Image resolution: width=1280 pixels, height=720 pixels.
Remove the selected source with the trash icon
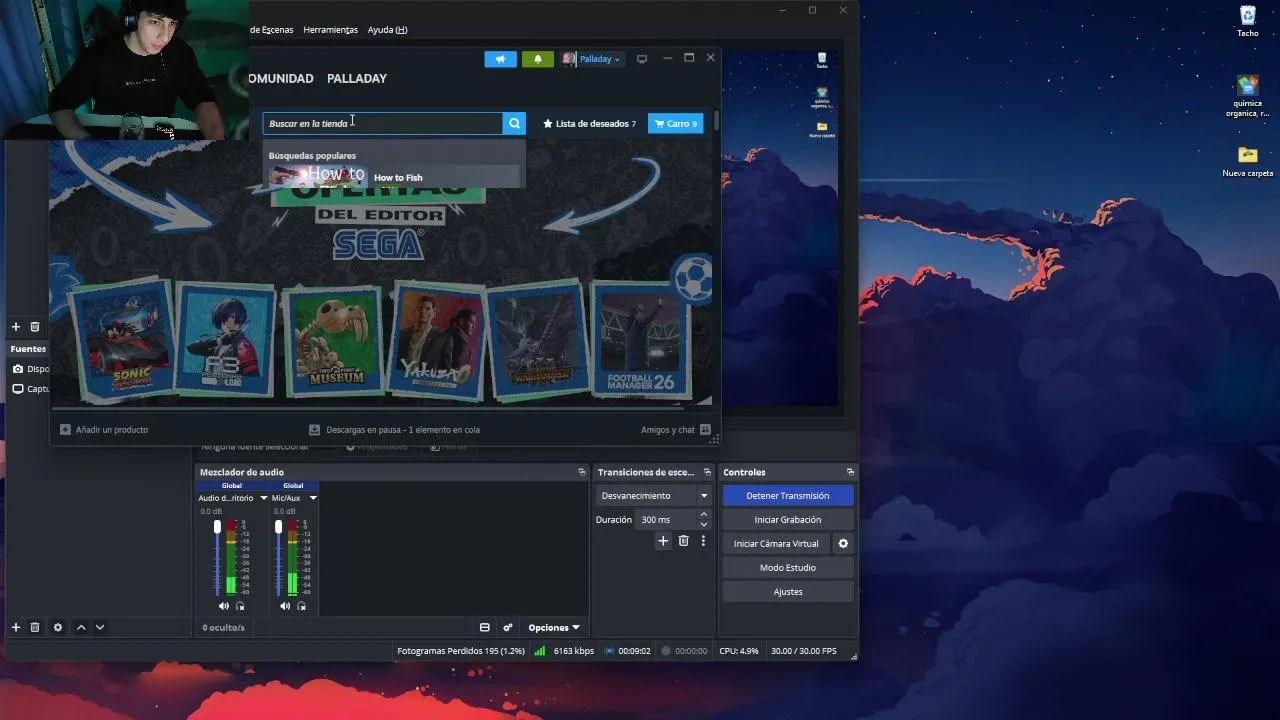pyautogui.click(x=35, y=627)
